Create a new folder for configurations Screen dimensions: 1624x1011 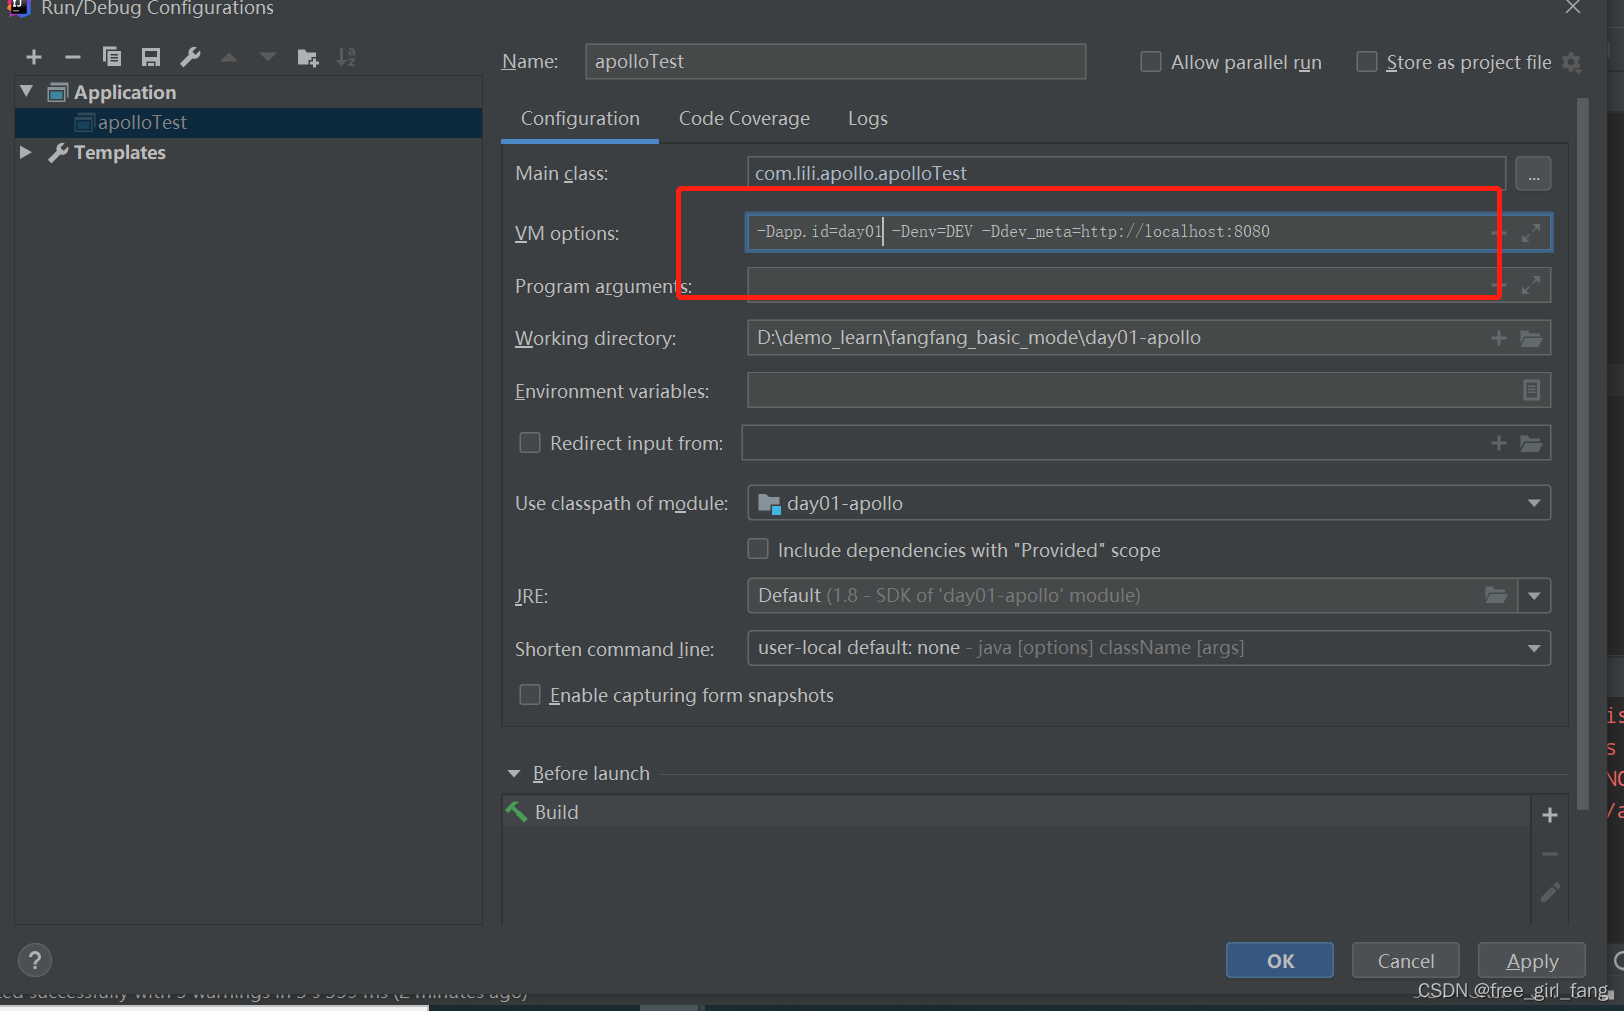point(308,57)
